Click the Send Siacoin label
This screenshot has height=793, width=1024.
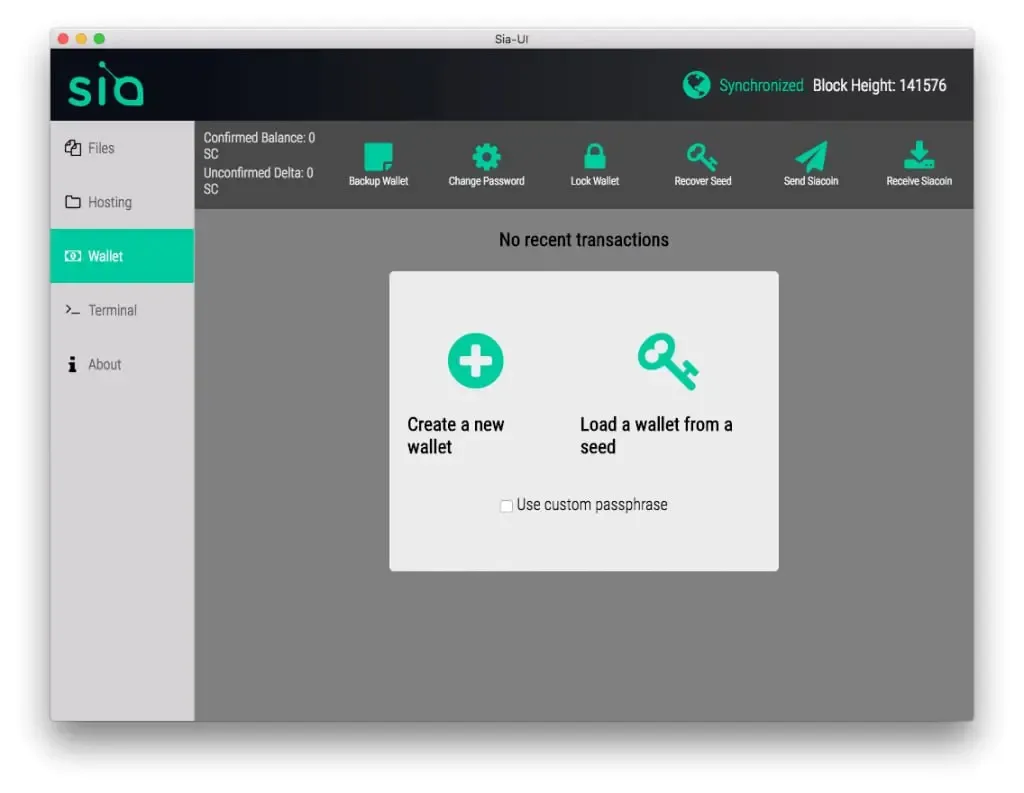point(811,181)
